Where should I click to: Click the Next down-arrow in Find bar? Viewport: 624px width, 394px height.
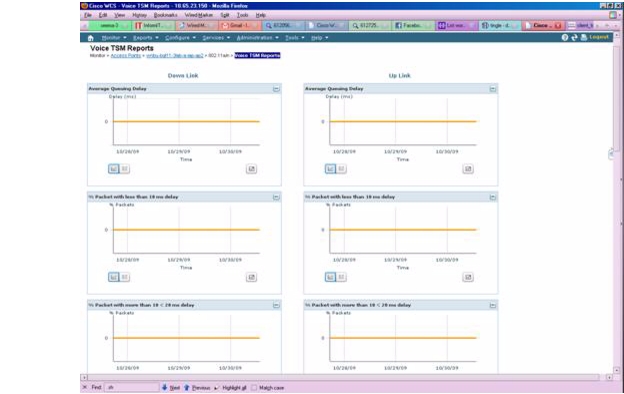(164, 387)
